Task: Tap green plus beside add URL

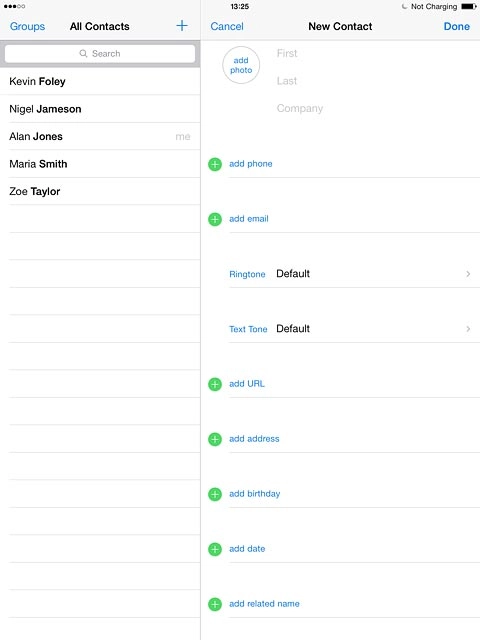Action: (x=215, y=384)
